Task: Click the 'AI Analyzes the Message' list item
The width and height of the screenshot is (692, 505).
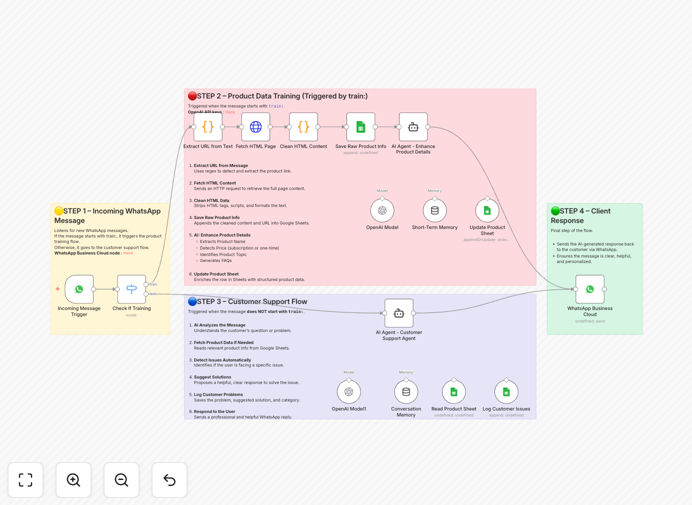Action: pos(219,325)
